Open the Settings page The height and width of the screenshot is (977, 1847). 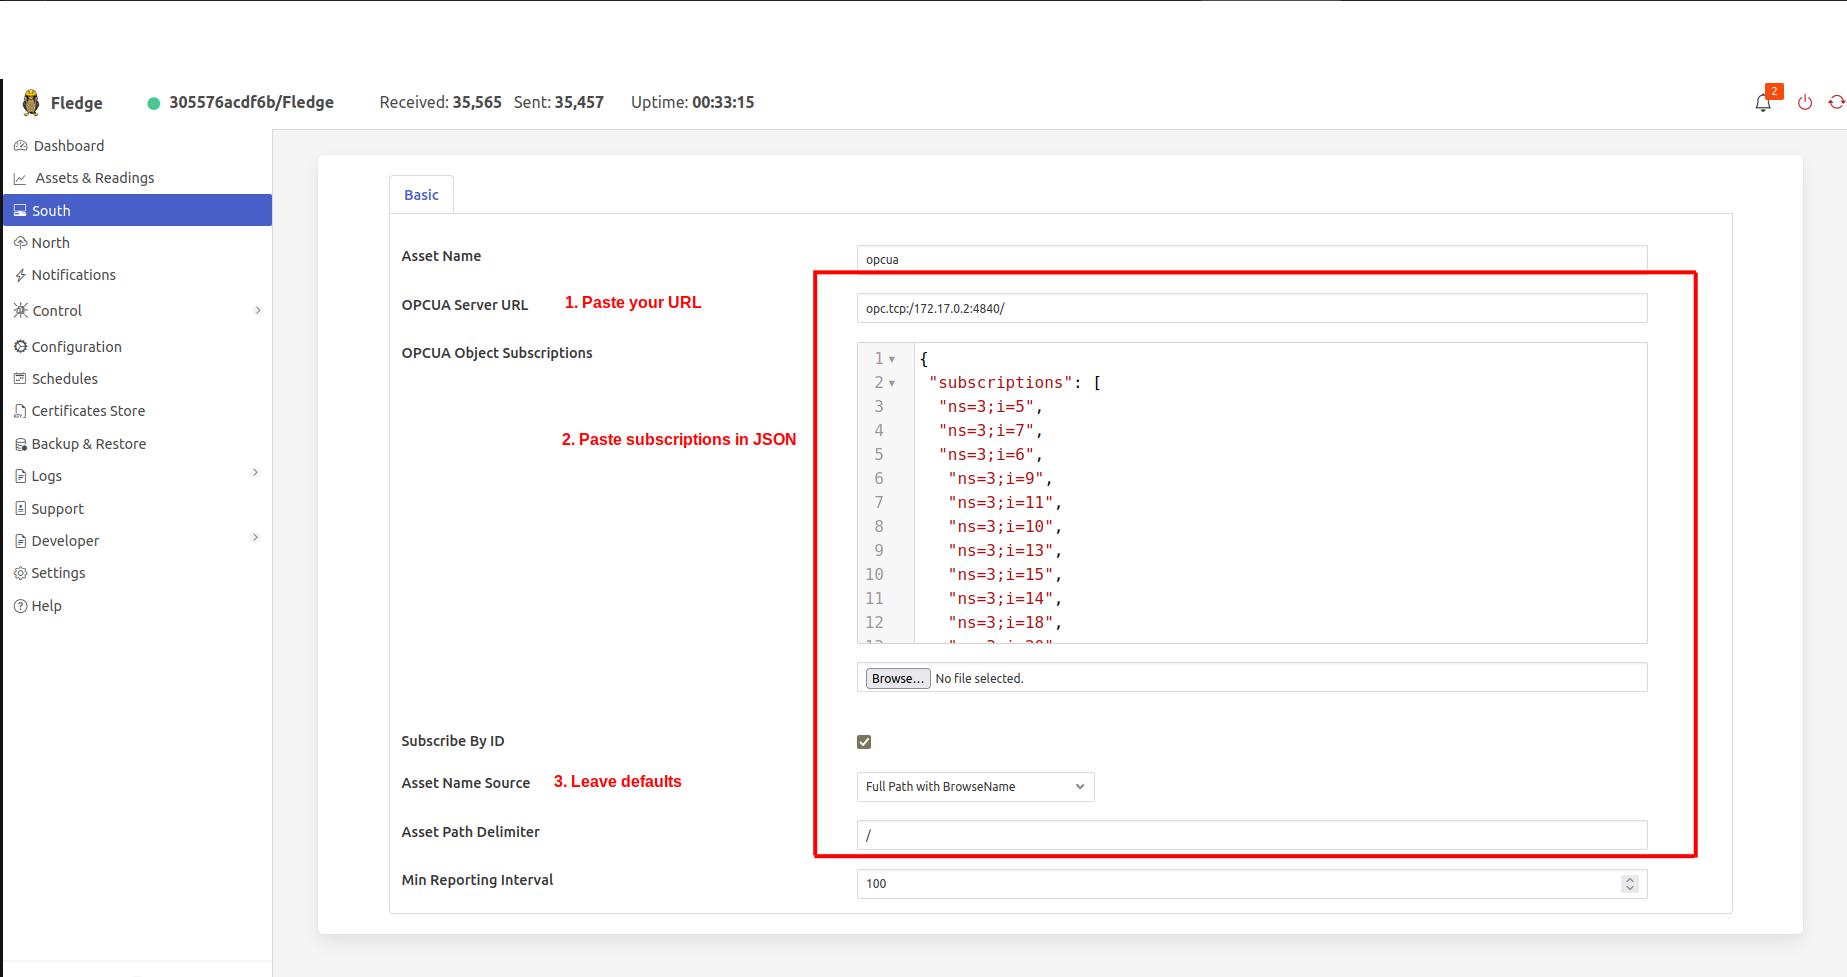(58, 573)
